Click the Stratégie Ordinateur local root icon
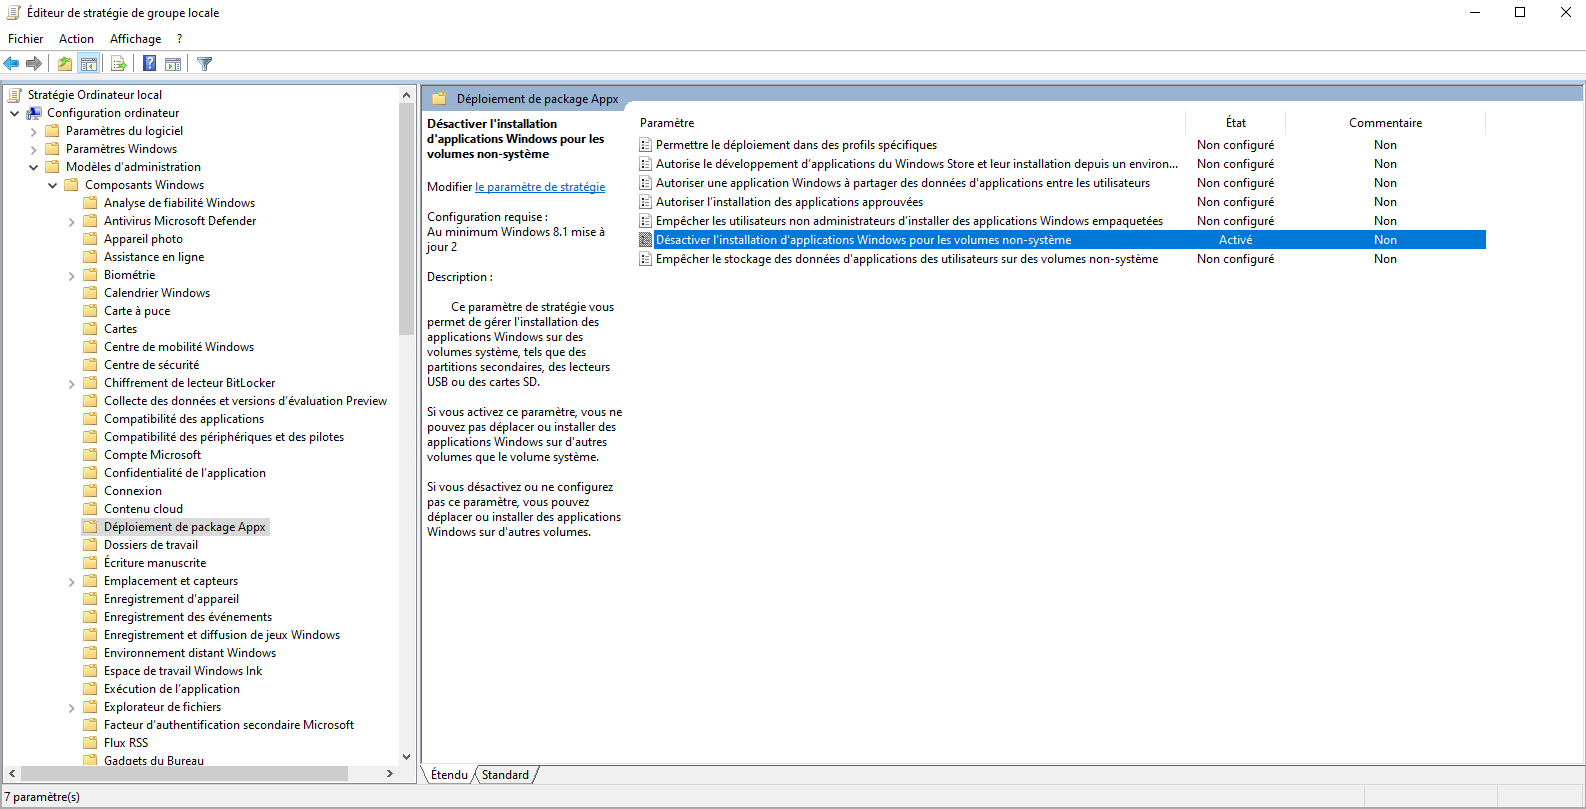The image size is (1586, 809). (x=15, y=95)
